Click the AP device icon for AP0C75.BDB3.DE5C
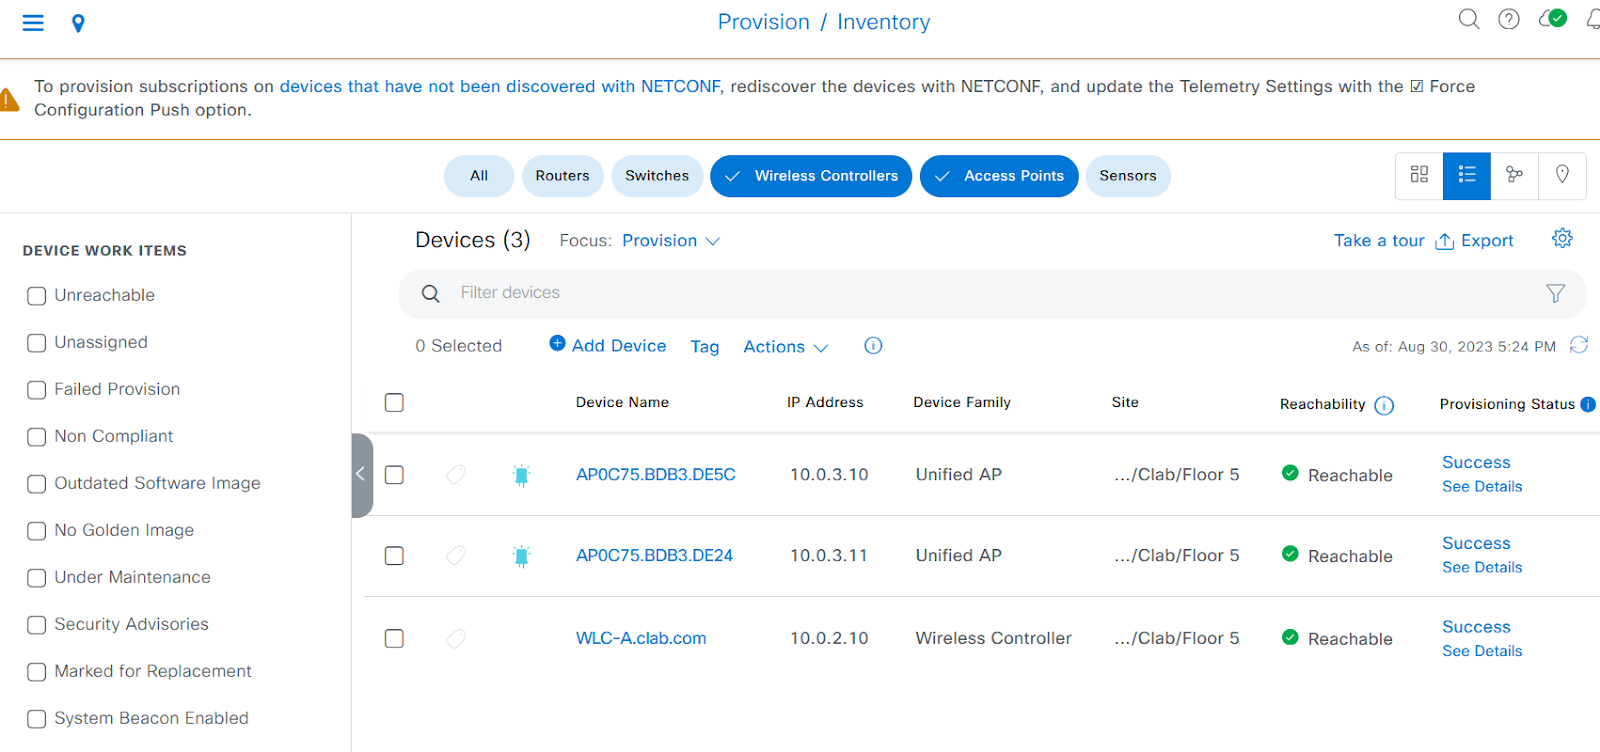The image size is (1600, 752). pyautogui.click(x=521, y=475)
